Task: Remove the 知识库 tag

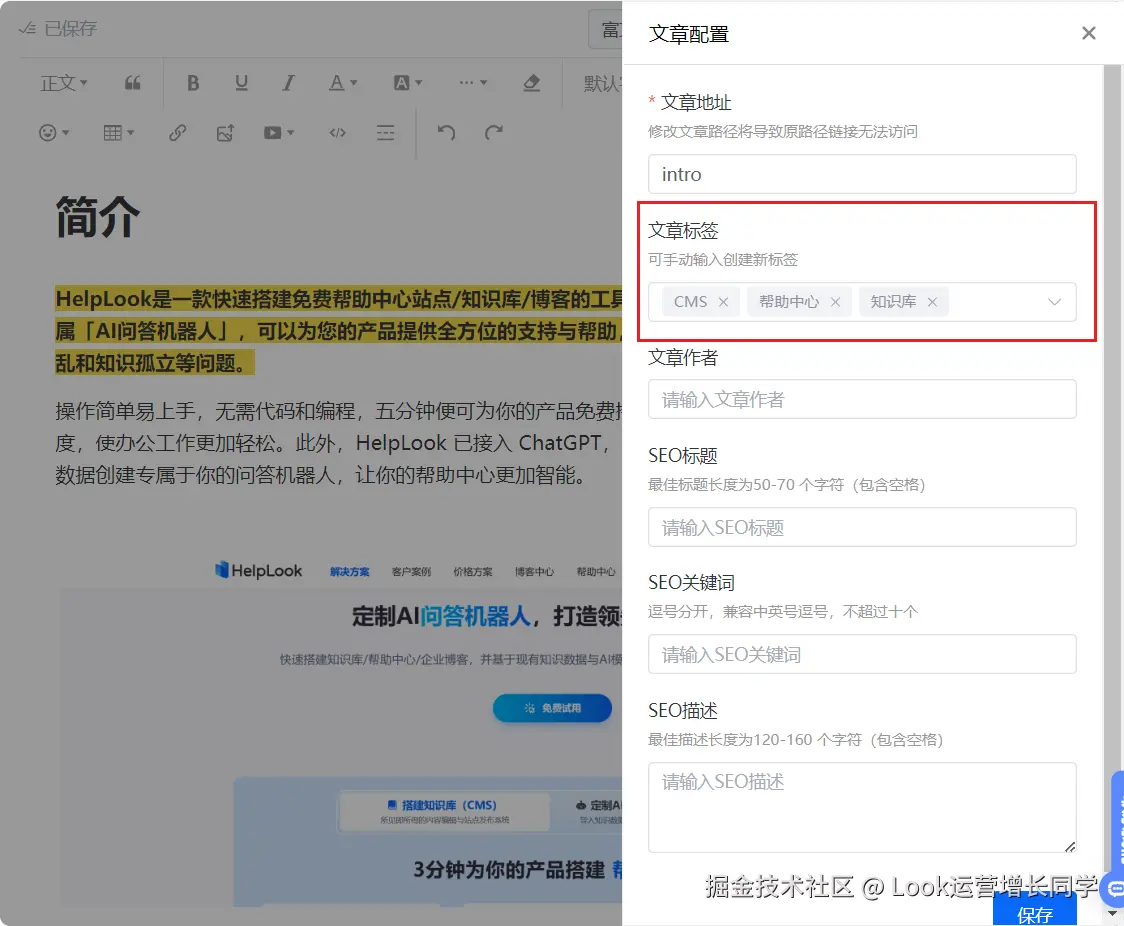Action: (932, 302)
